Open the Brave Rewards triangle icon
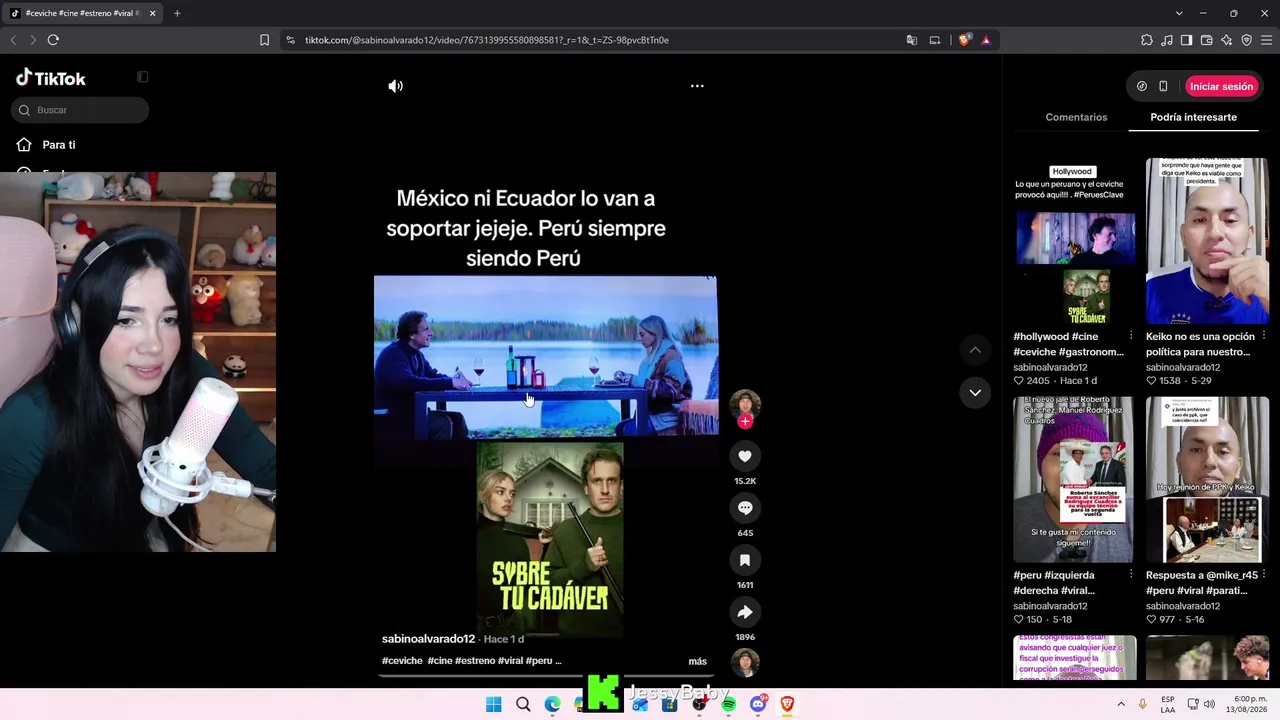Screen dimensions: 1280x720 coord(986,40)
